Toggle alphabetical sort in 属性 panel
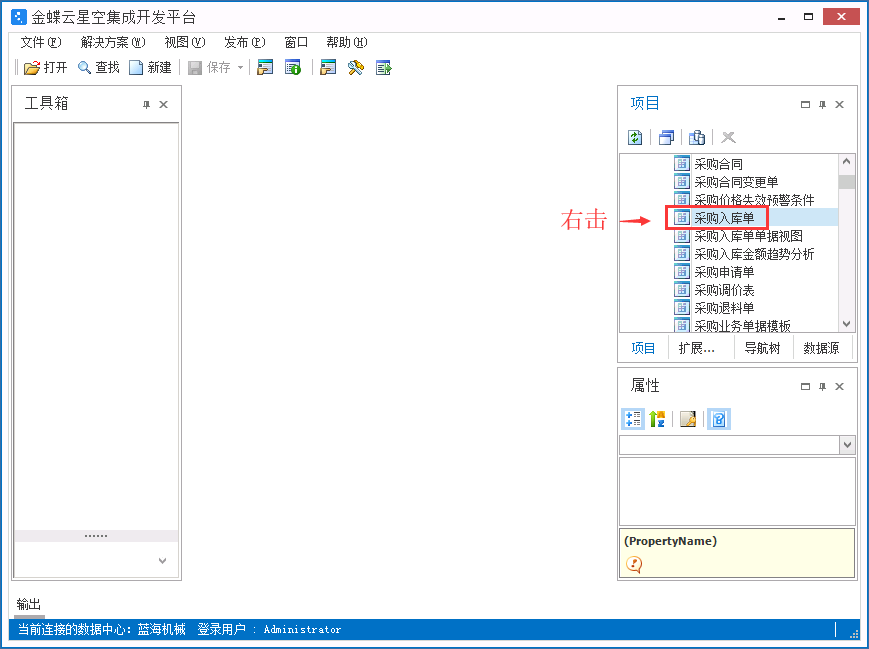Image resolution: width=869 pixels, height=649 pixels. tap(657, 419)
